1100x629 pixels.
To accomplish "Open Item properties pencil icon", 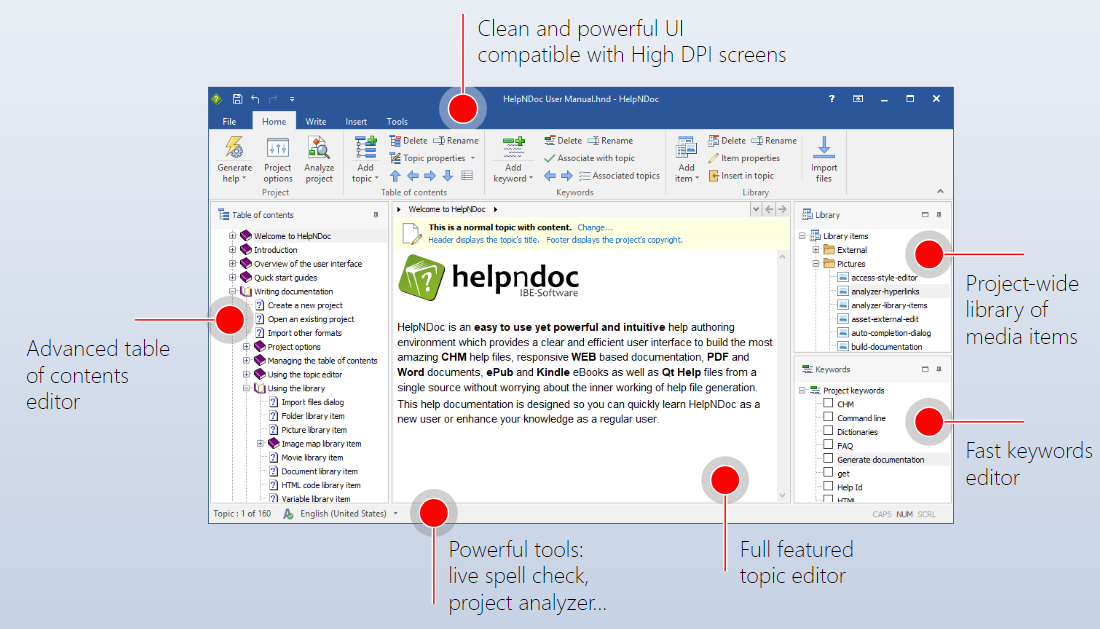I will (x=713, y=158).
